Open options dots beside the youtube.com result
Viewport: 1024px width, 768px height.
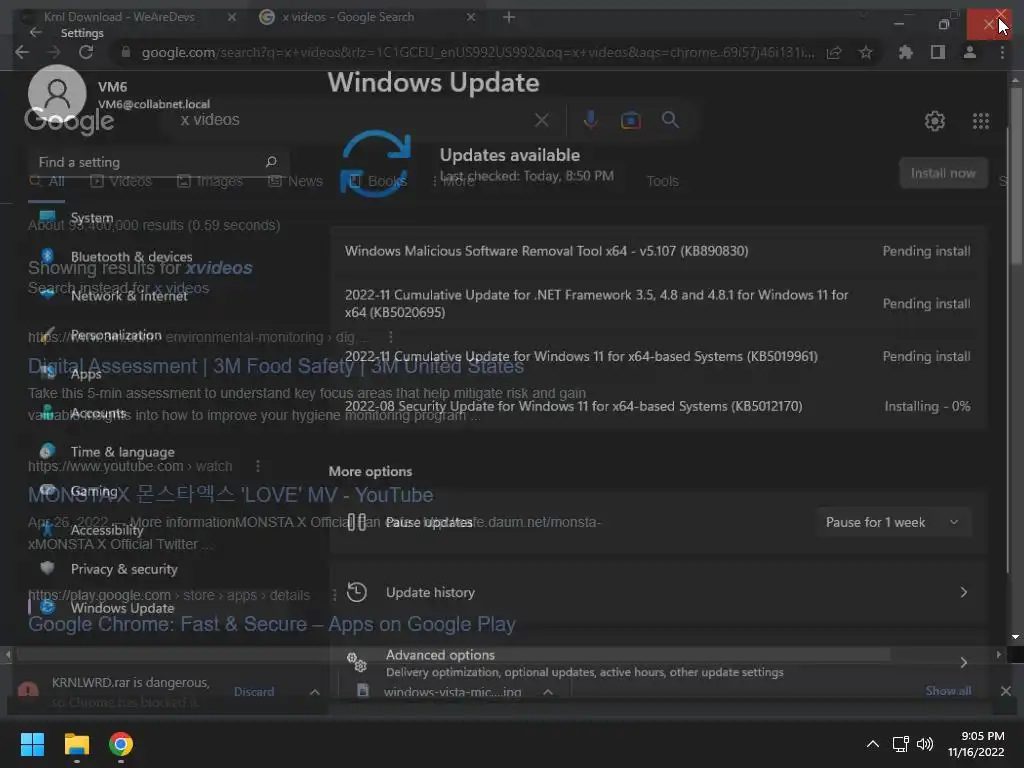(x=258, y=466)
